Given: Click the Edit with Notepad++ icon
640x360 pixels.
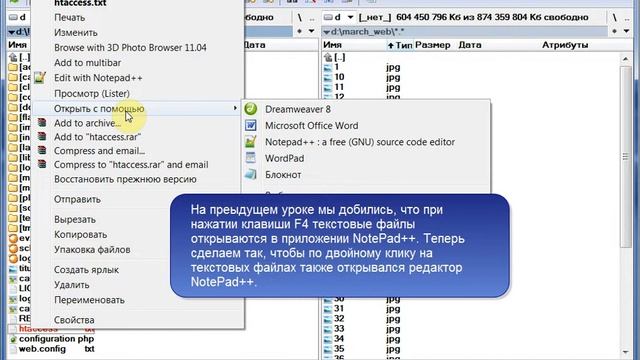Looking at the screenshot, I should point(40,78).
